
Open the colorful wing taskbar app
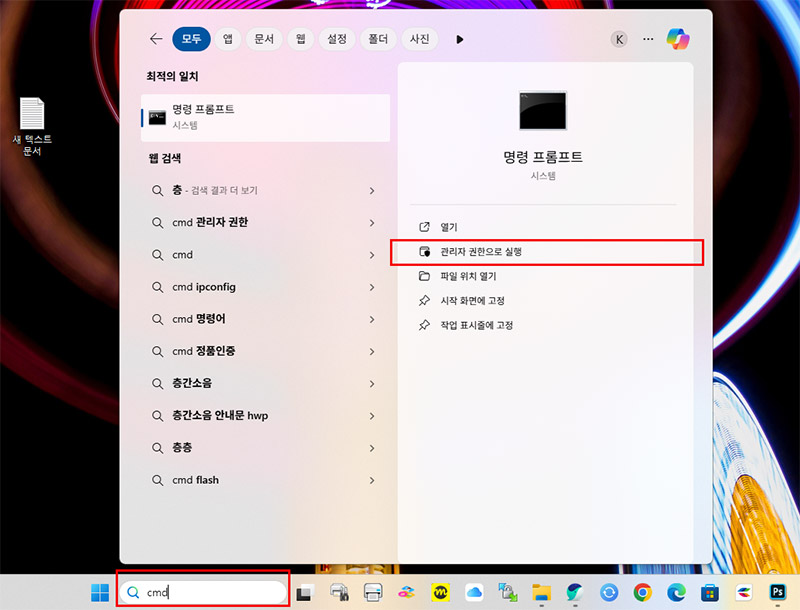[x=744, y=592]
